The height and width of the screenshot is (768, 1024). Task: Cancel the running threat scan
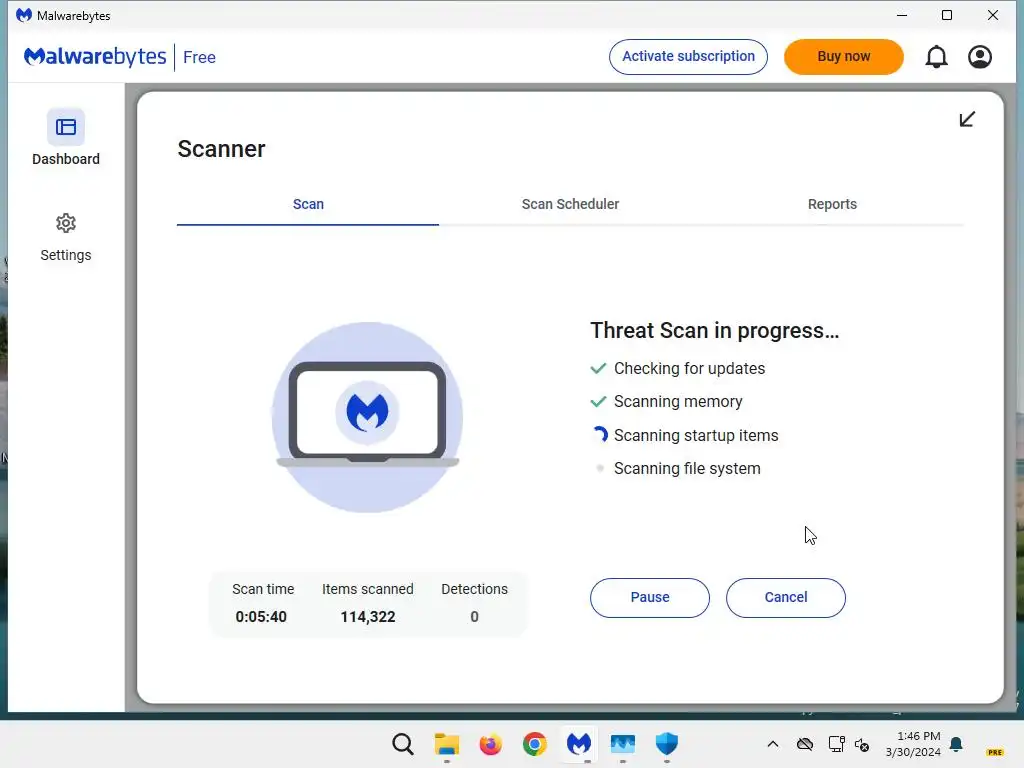(786, 598)
